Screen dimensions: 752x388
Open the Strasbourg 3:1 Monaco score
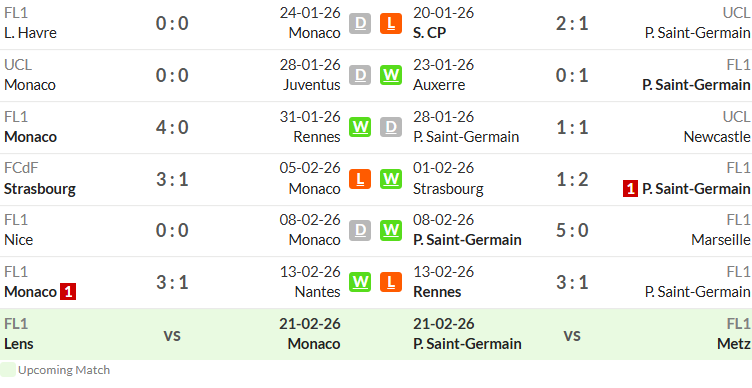pos(172,179)
